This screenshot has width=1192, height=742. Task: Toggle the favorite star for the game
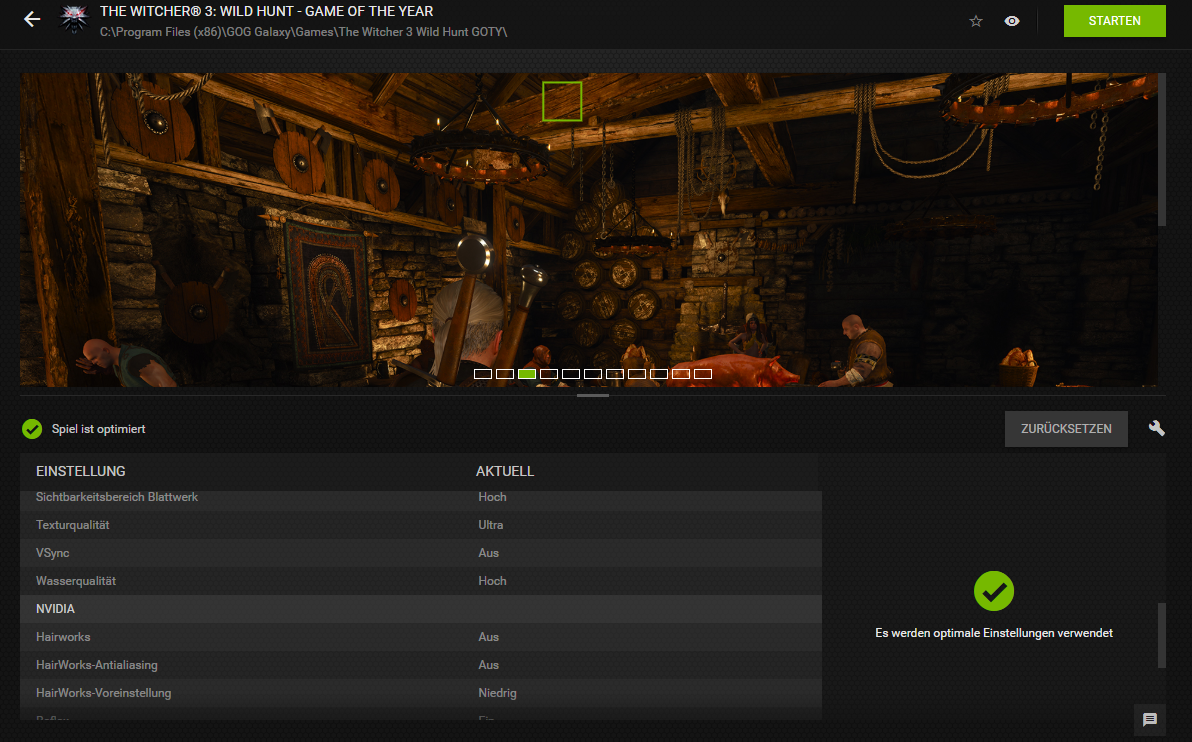tap(975, 20)
